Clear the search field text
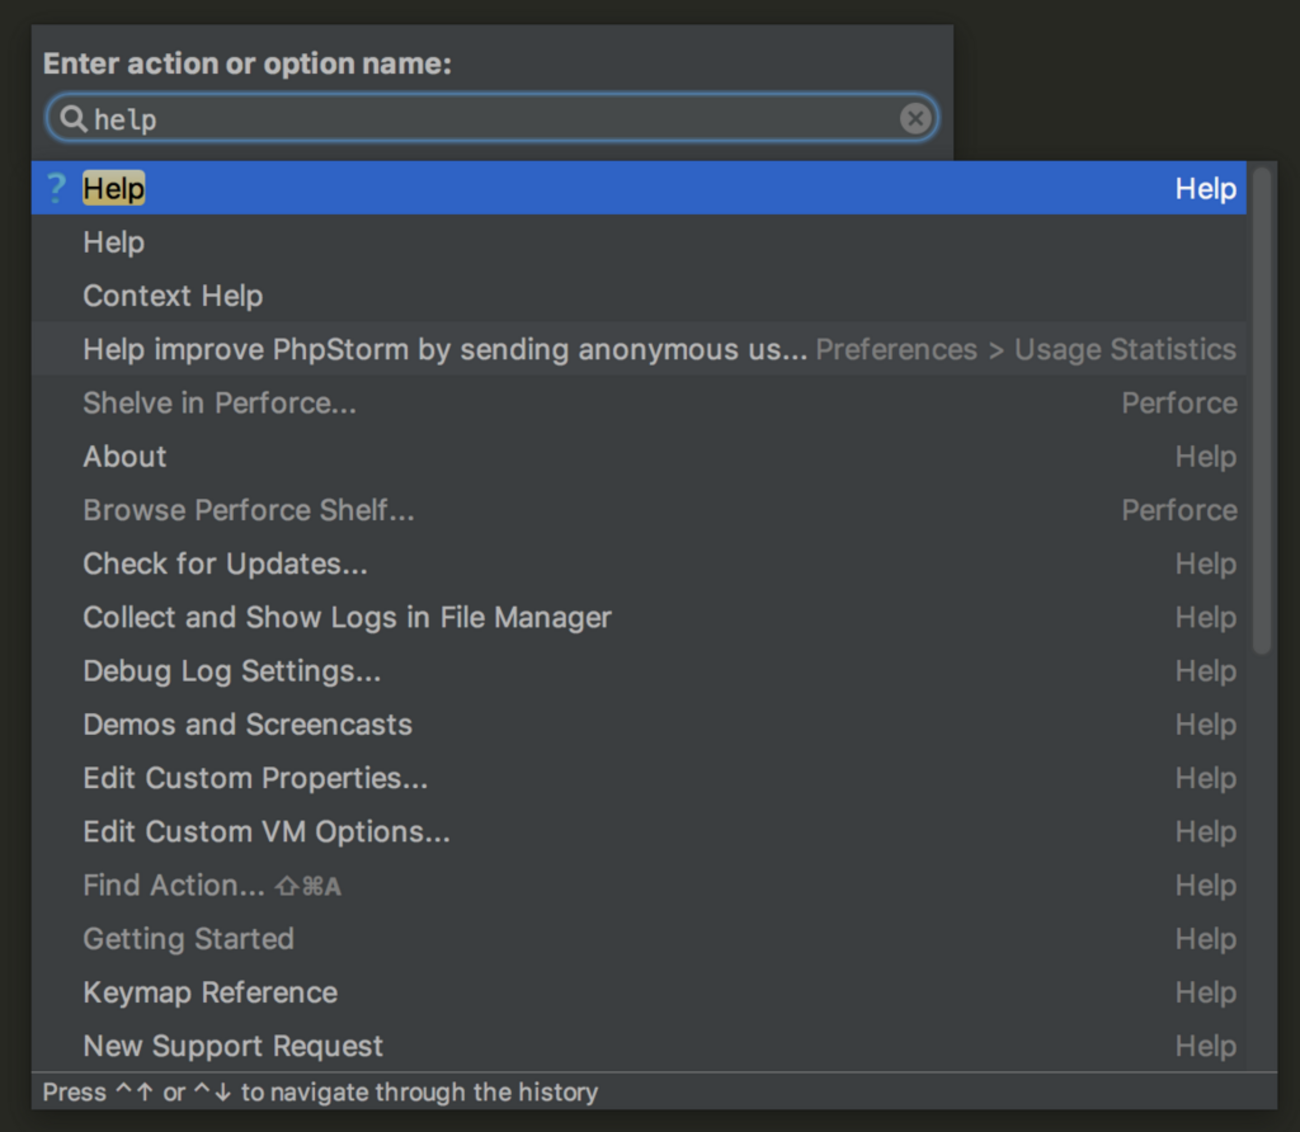This screenshot has height=1132, width=1300. pos(914,119)
